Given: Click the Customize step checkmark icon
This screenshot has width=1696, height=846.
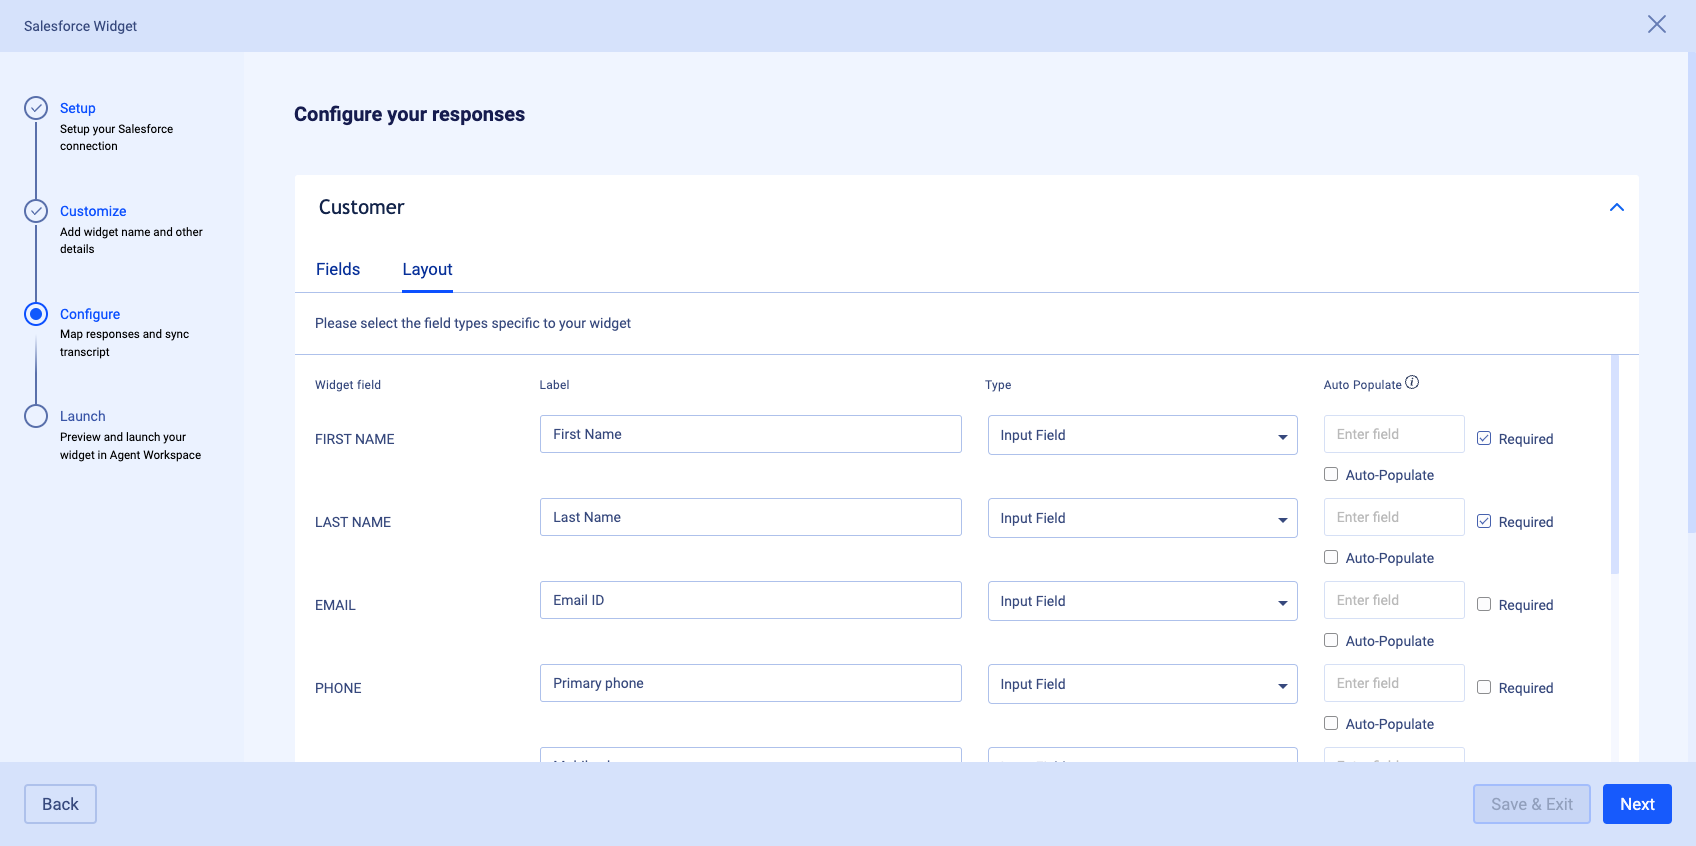Looking at the screenshot, I should [36, 211].
